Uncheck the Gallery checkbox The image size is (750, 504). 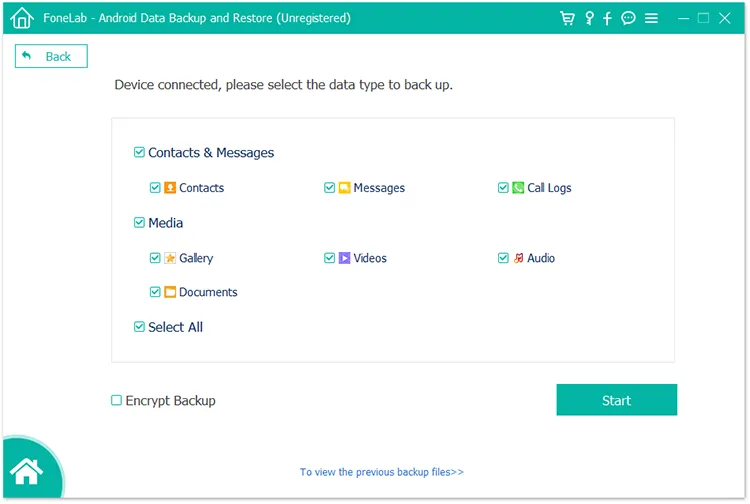pyautogui.click(x=155, y=258)
